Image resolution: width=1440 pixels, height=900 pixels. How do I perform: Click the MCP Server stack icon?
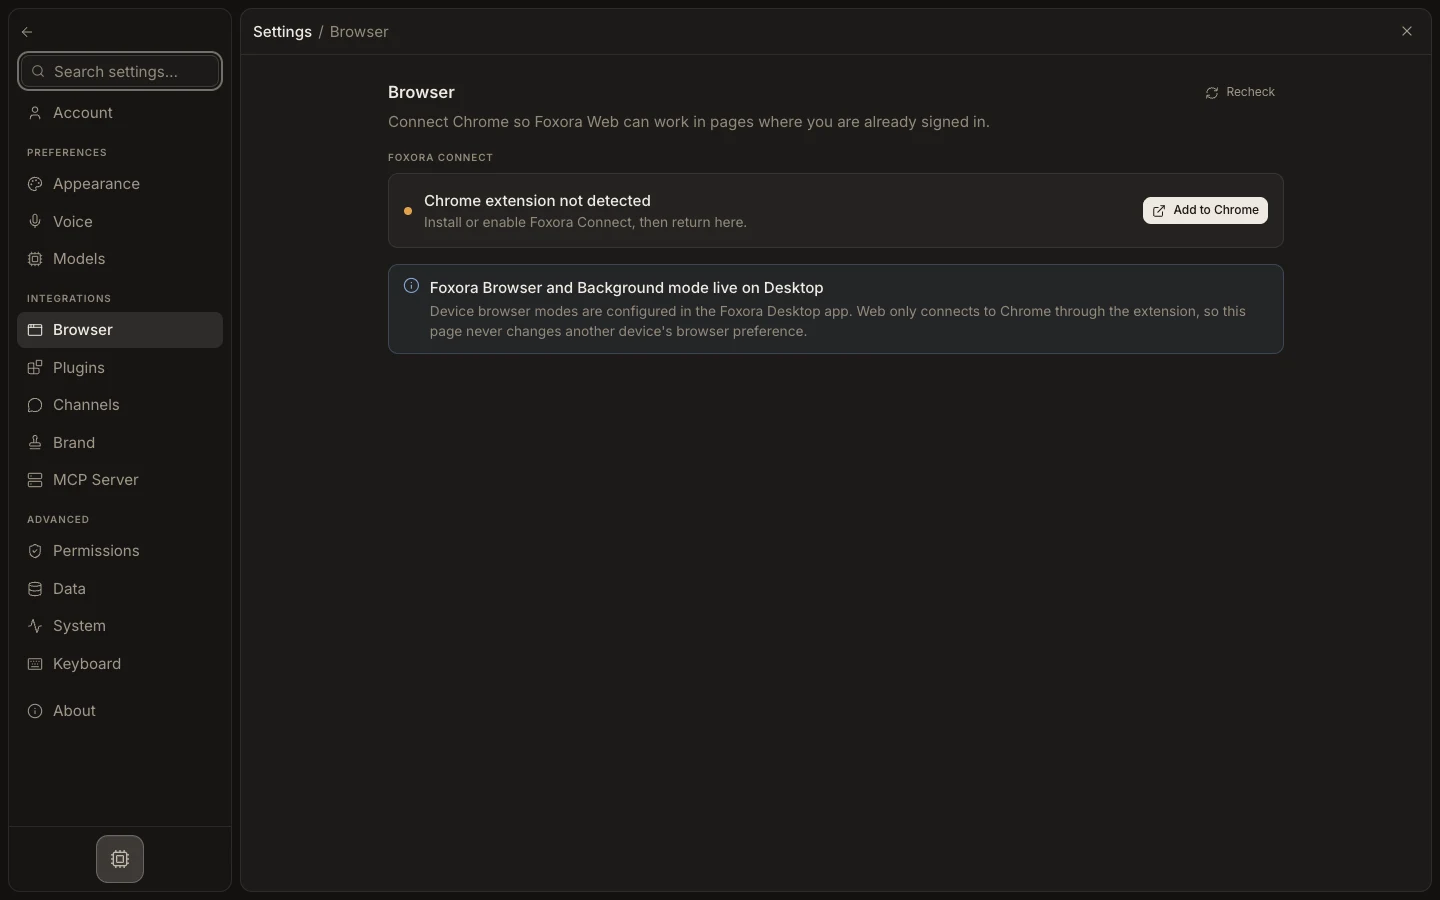[35, 480]
